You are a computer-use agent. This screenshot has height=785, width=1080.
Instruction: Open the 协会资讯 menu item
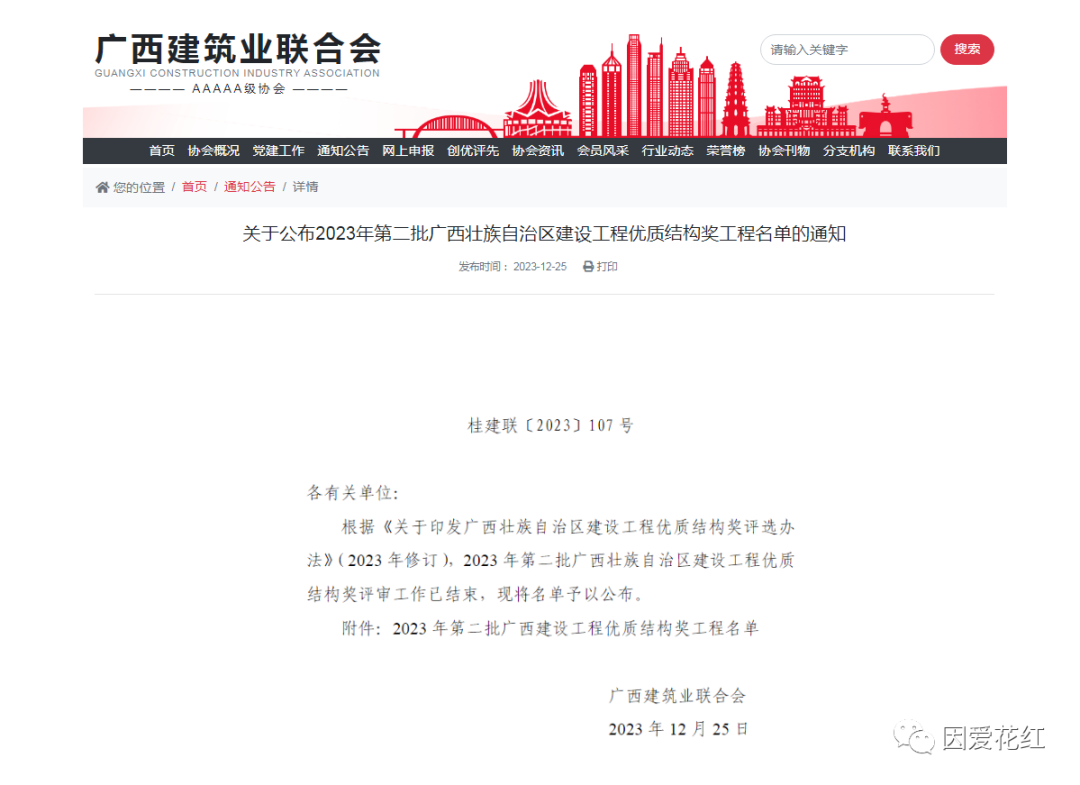(538, 151)
